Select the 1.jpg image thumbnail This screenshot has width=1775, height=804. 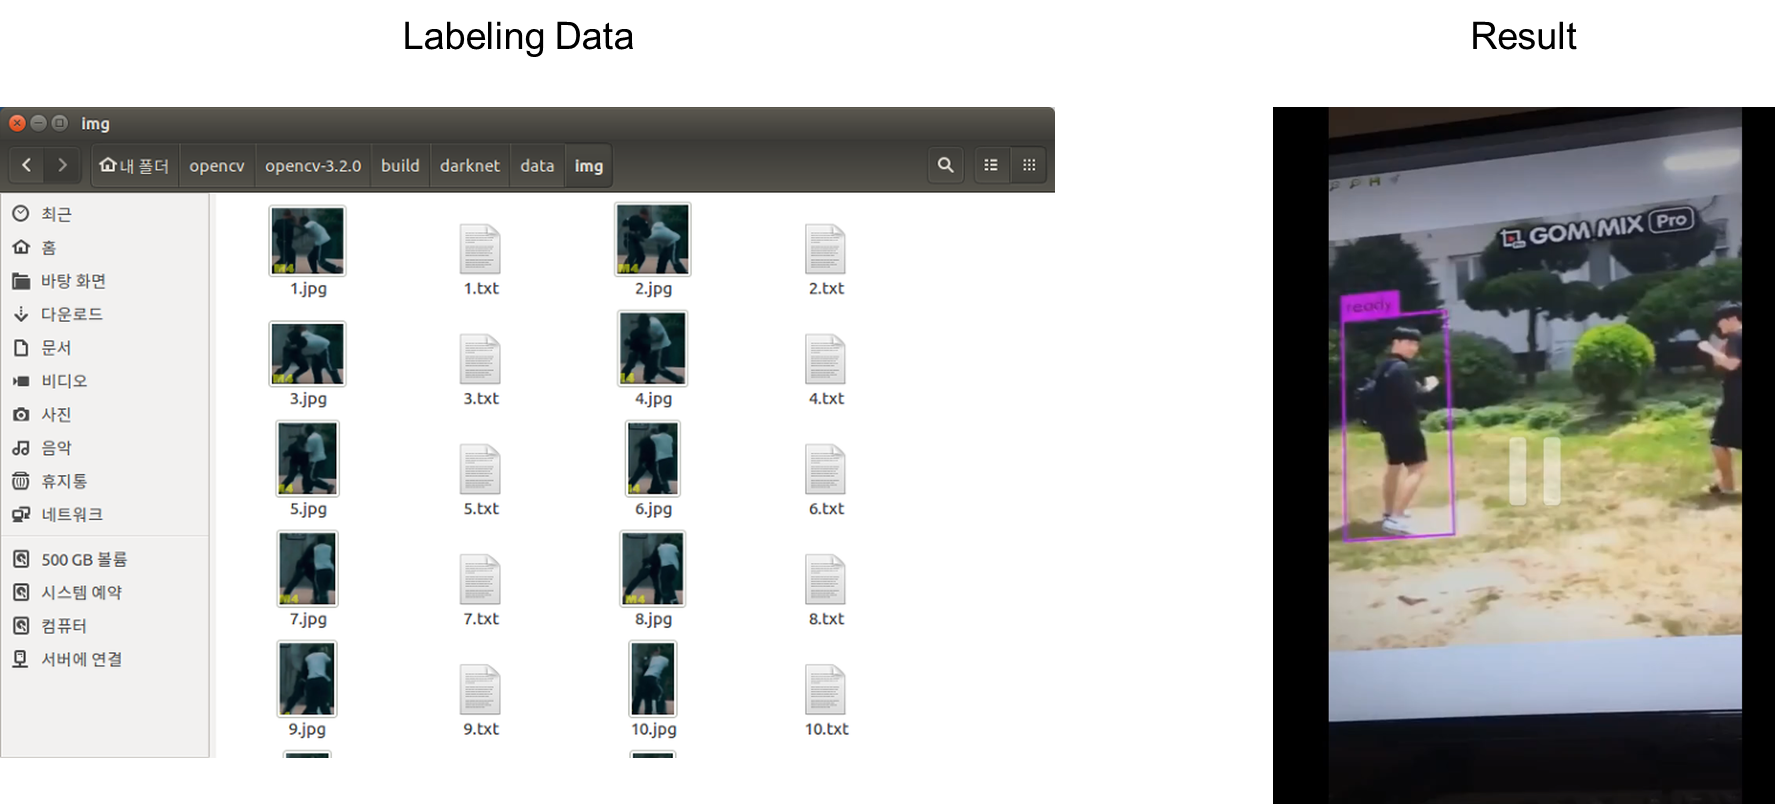click(307, 241)
